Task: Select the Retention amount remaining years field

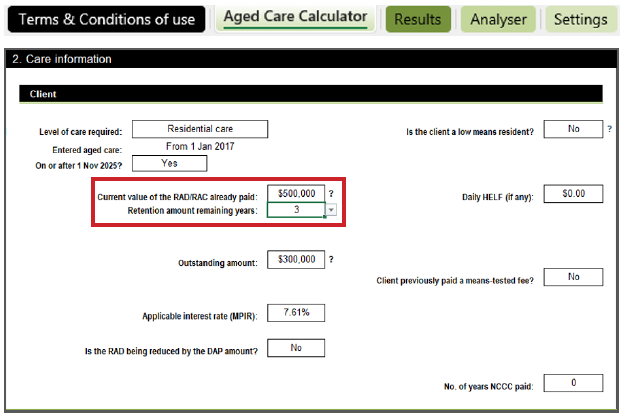Action: (295, 210)
